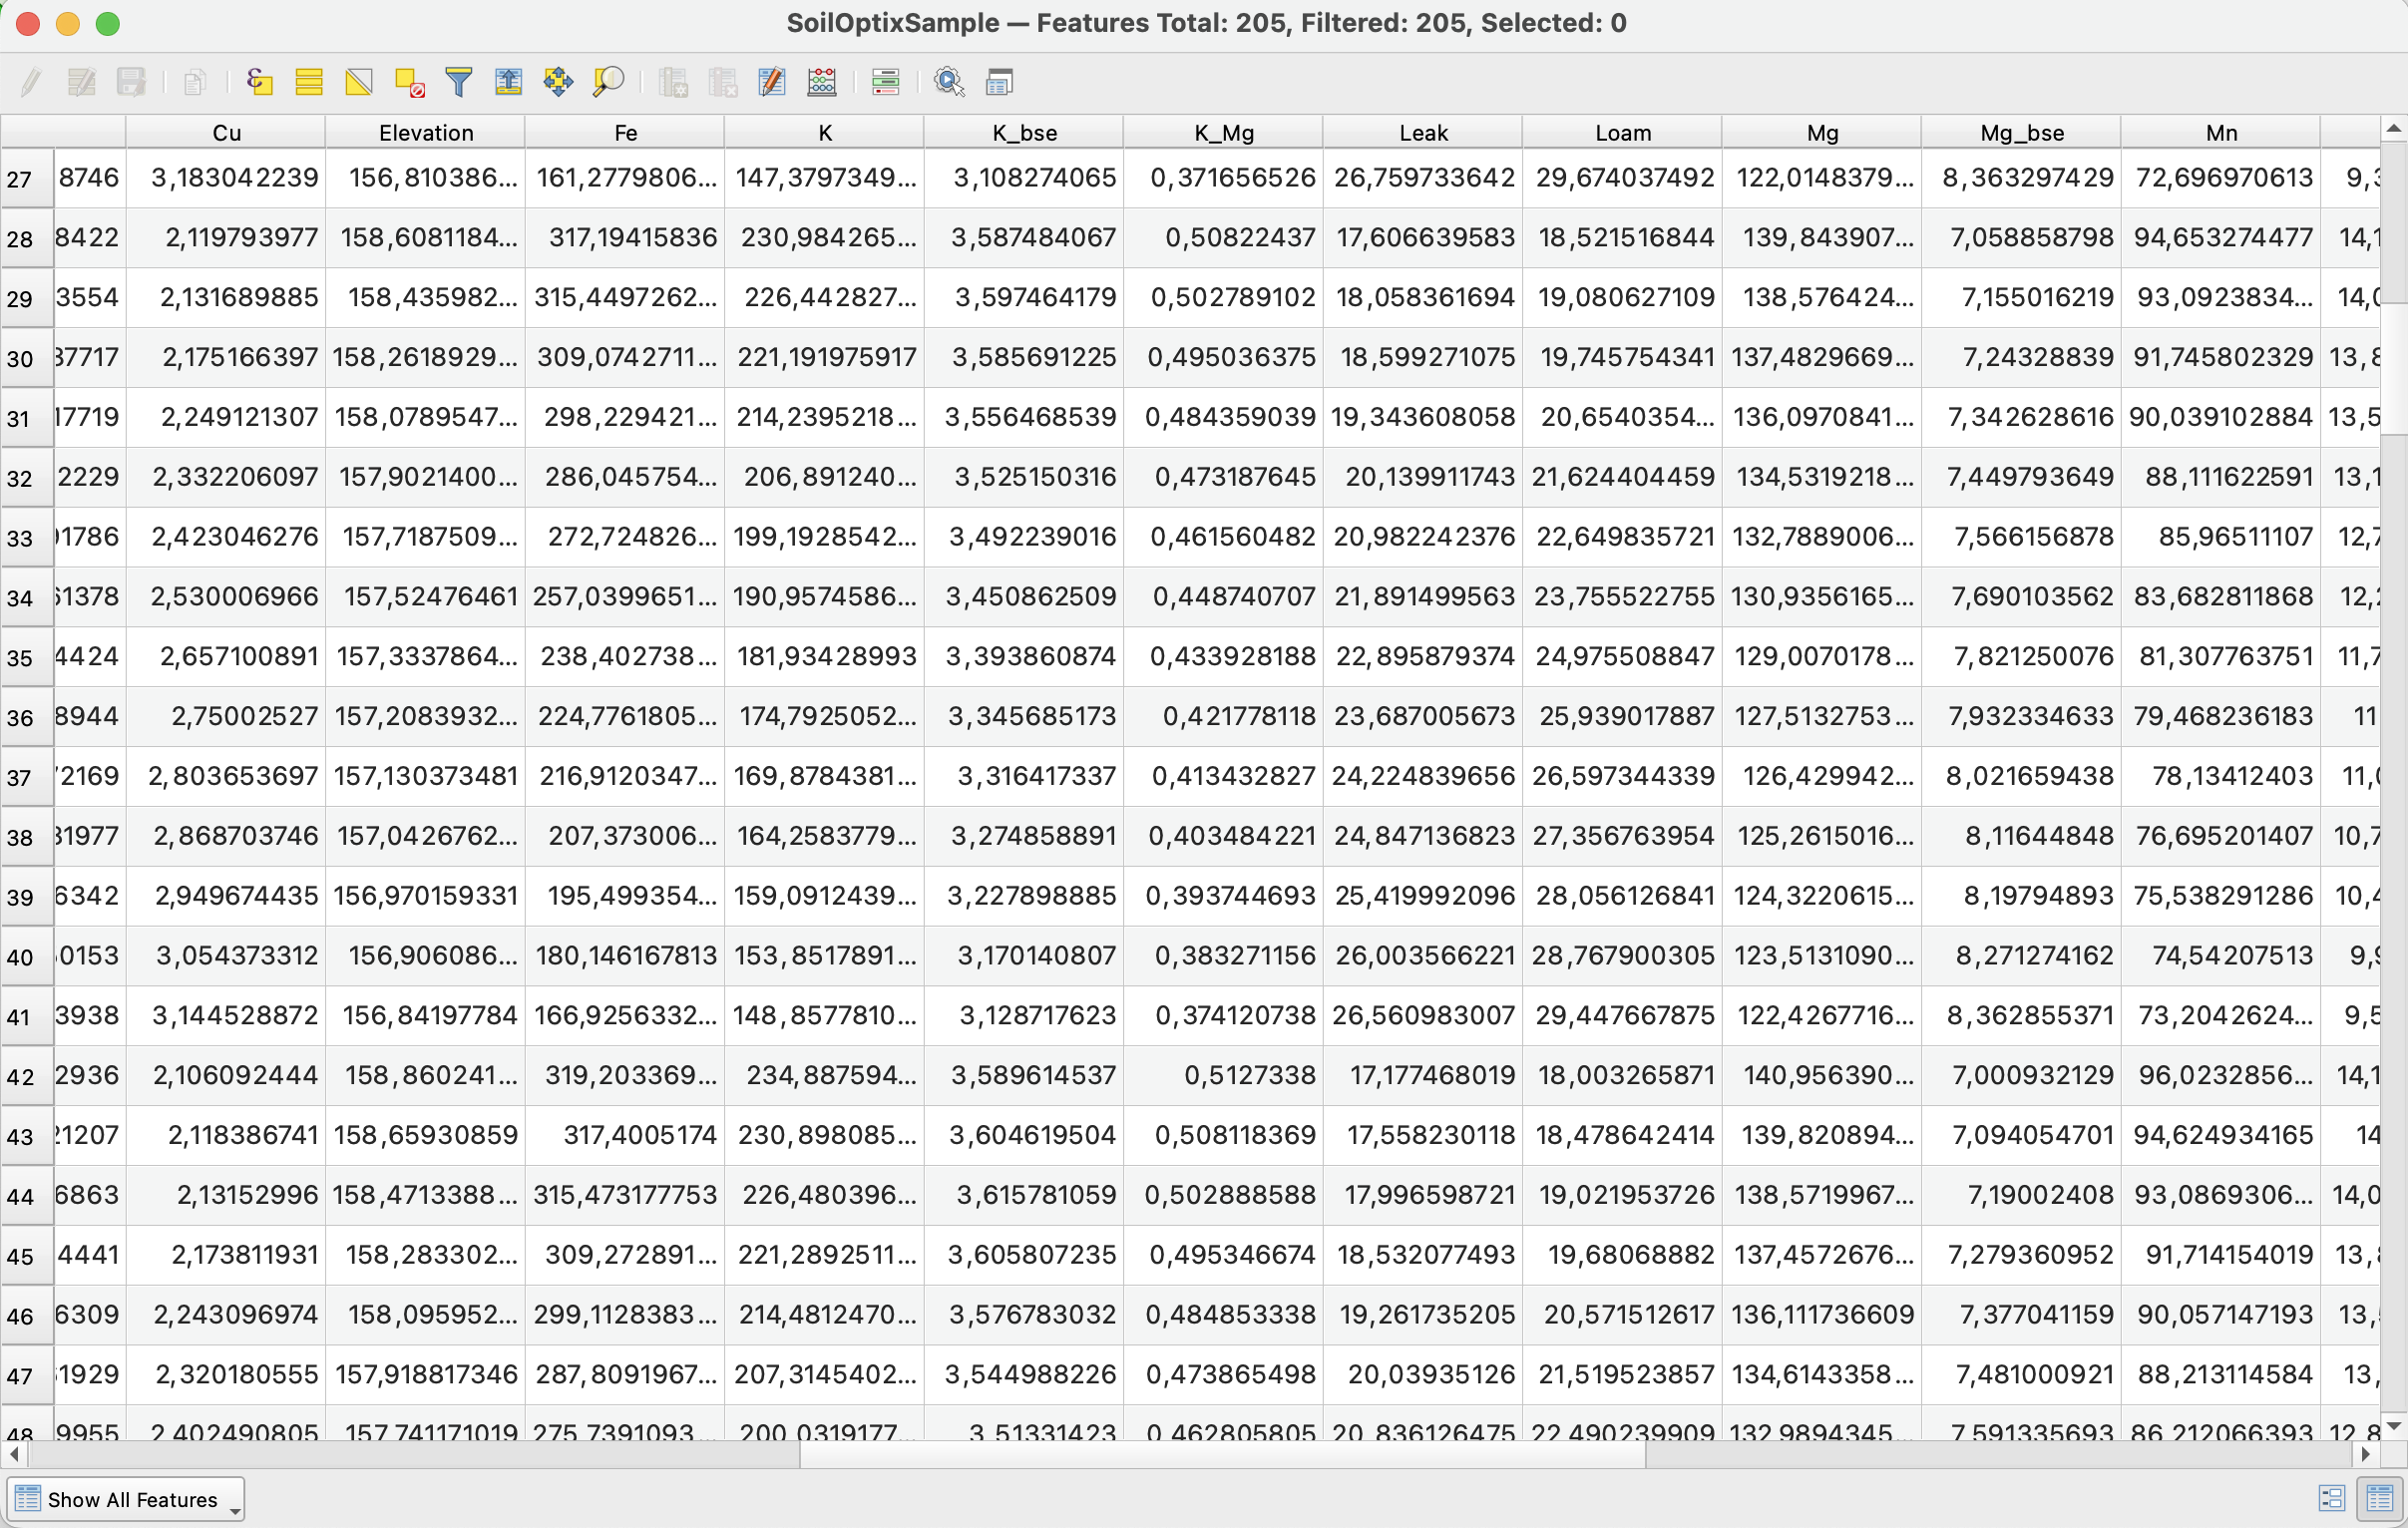Switch to form view button
This screenshot has height=1528, width=2408.
tap(2331, 1498)
